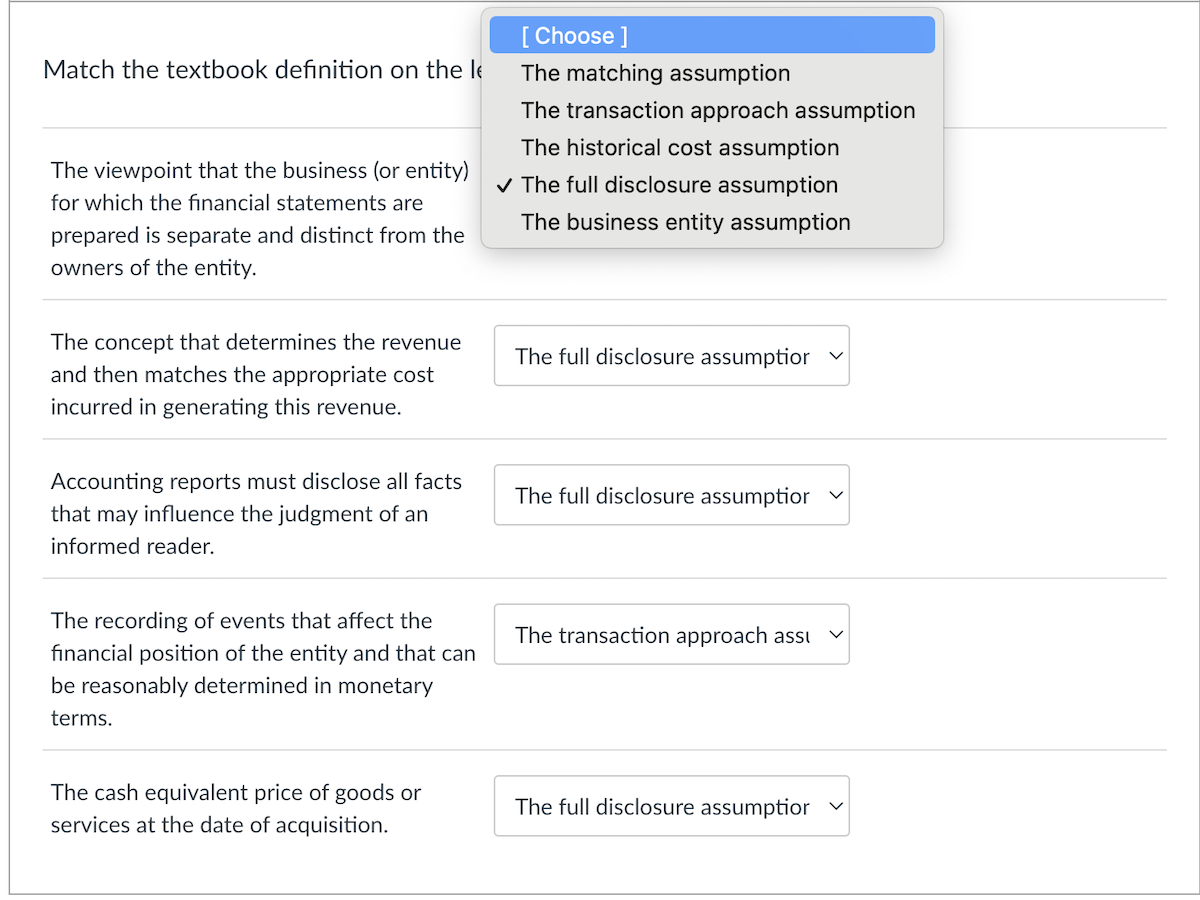Choose "The matching assumption" from the open list

point(655,73)
